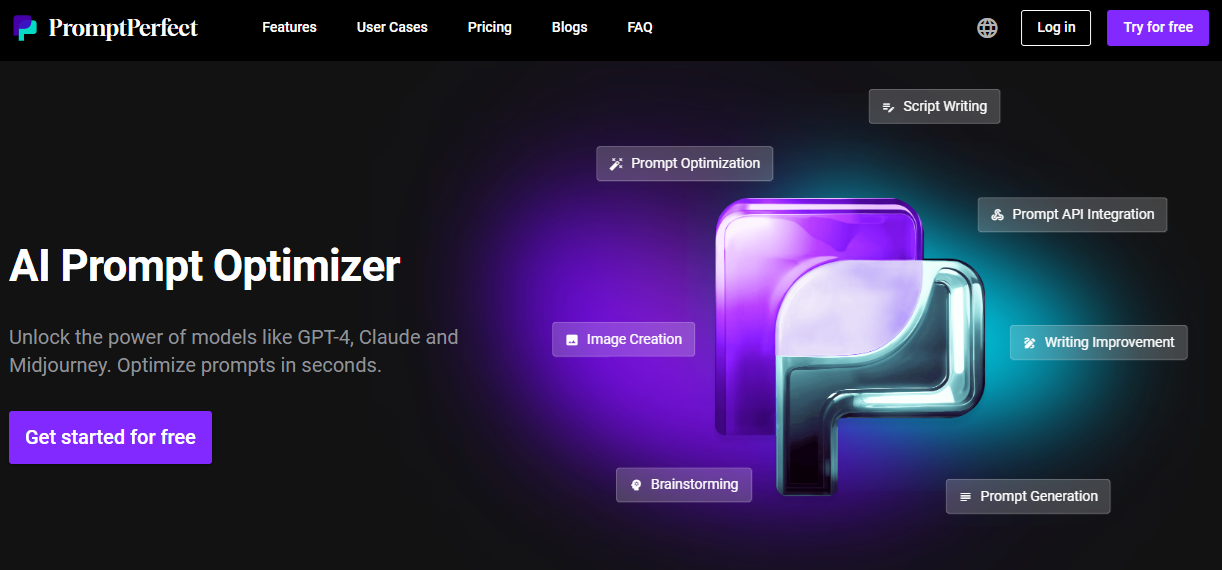Viewport: 1222px width, 570px height.
Task: Click the lines icon in Prompt Generation chip
Action: click(965, 497)
